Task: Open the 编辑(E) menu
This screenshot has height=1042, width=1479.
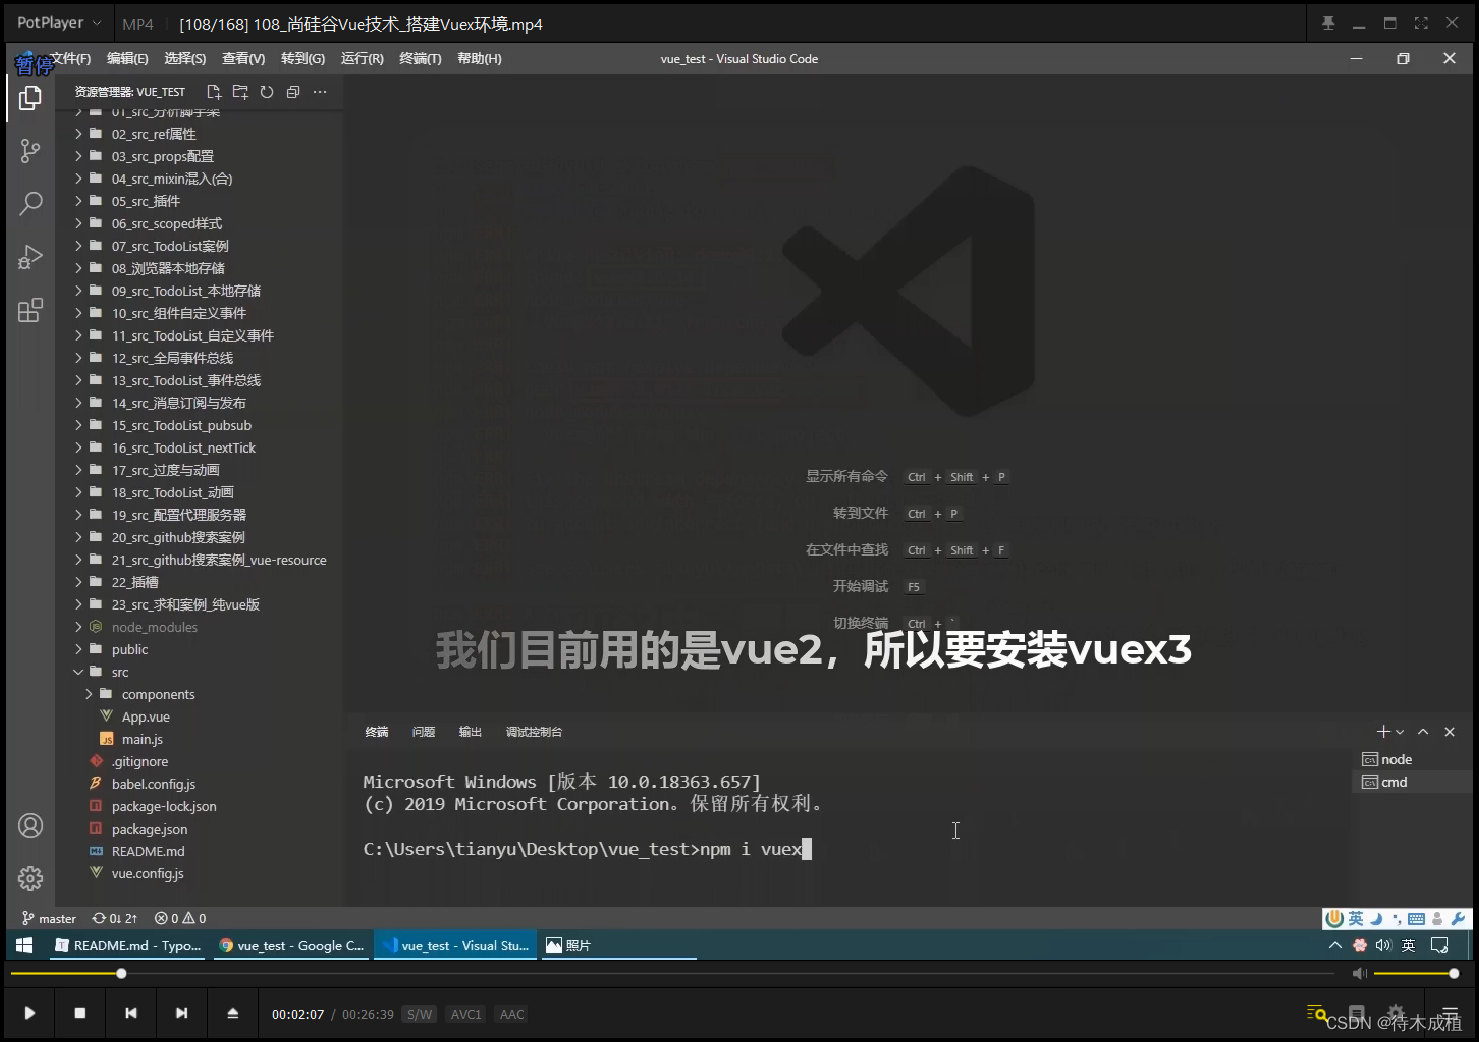Action: point(128,59)
